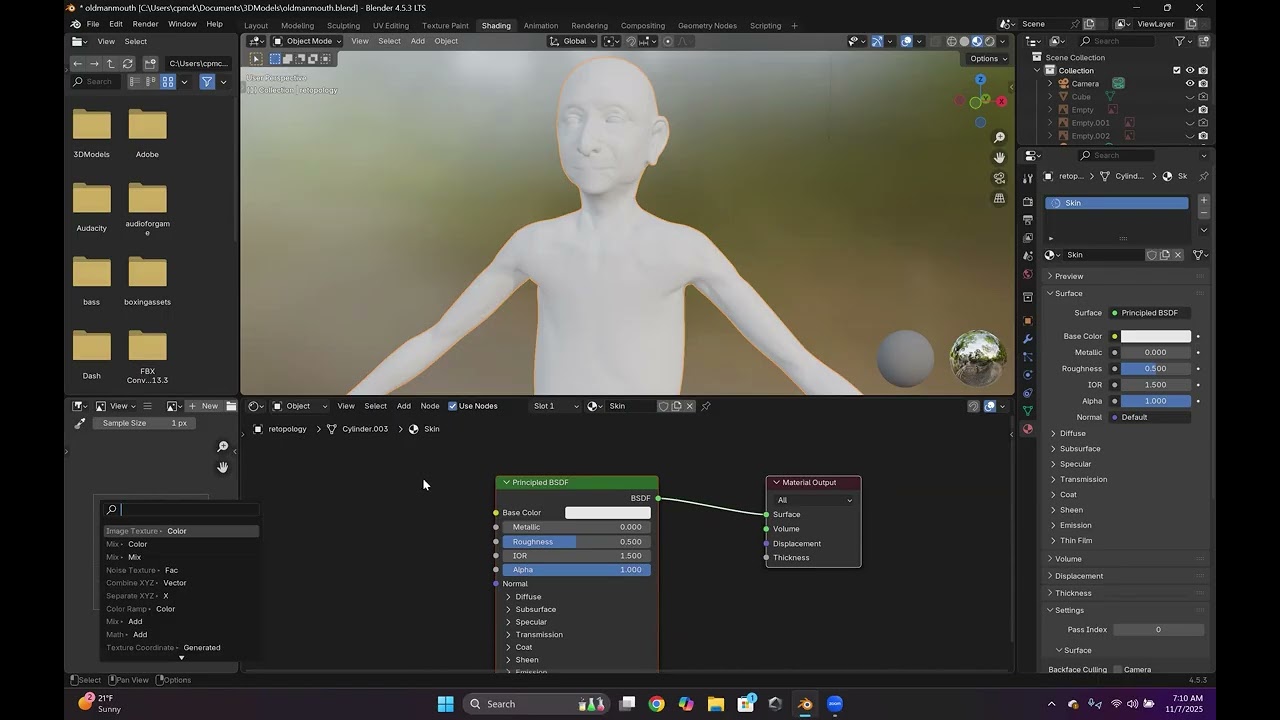Open View Layer properties tab icon

tap(1028, 238)
